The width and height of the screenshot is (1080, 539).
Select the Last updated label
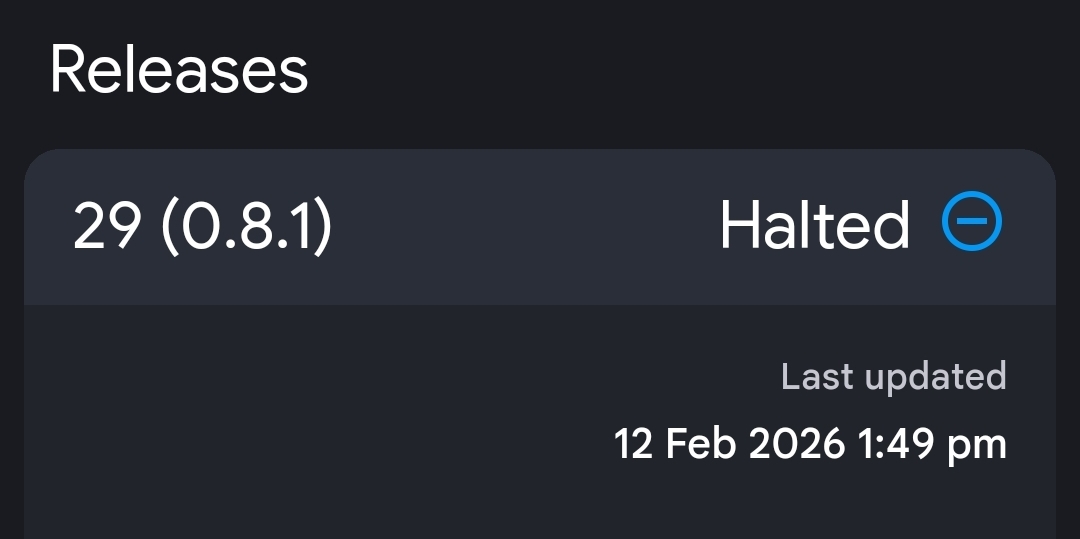(893, 376)
